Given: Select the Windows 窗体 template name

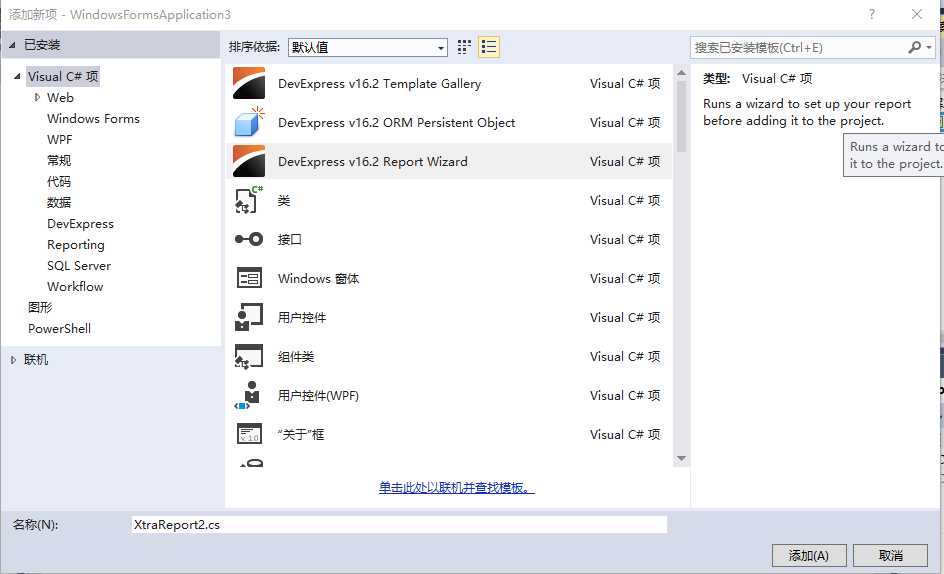Looking at the screenshot, I should pyautogui.click(x=318, y=279).
